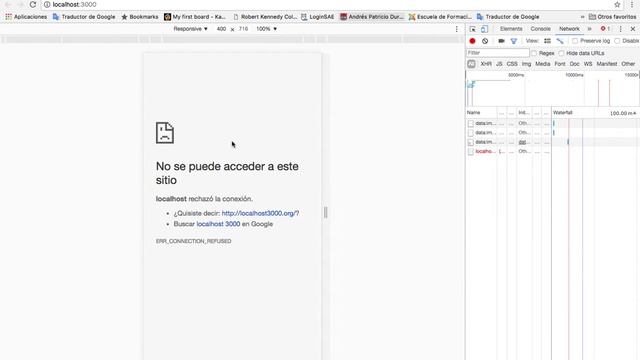Open the Bookmarks star bookmark

(x=140, y=17)
